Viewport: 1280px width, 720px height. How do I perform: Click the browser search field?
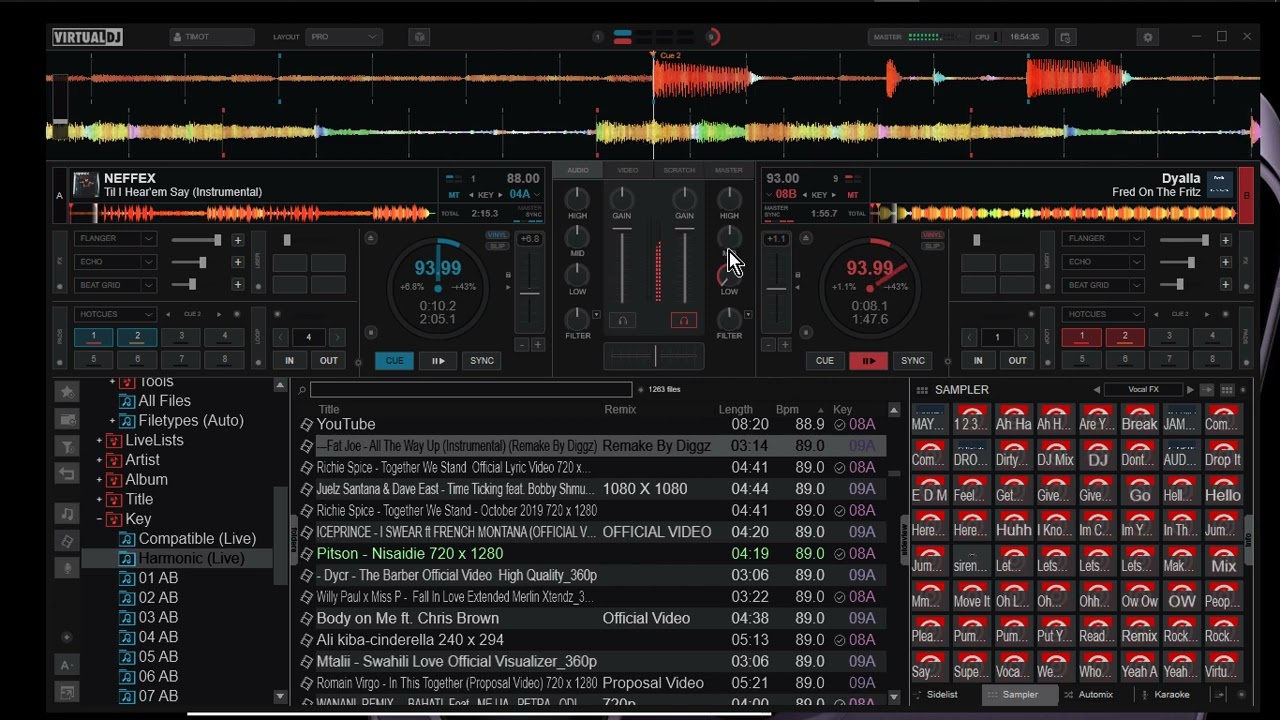(x=470, y=390)
